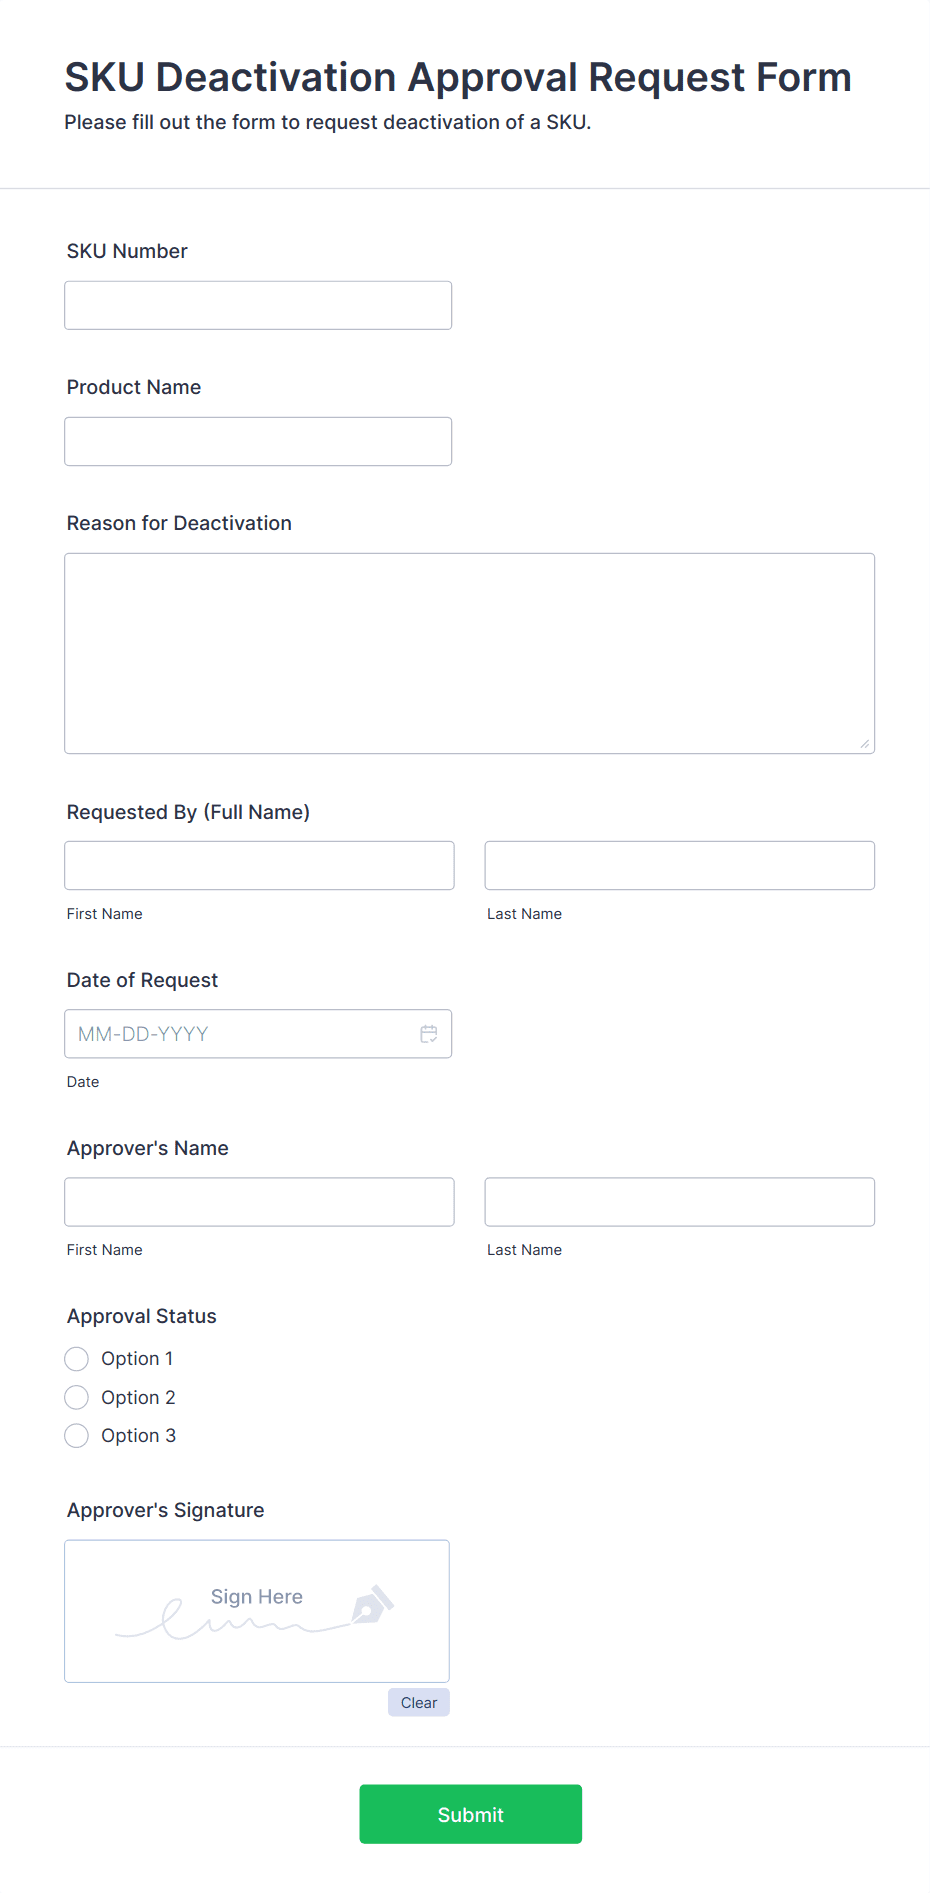Click the Date label under the date field
This screenshot has width=930, height=1893.
click(x=83, y=1081)
